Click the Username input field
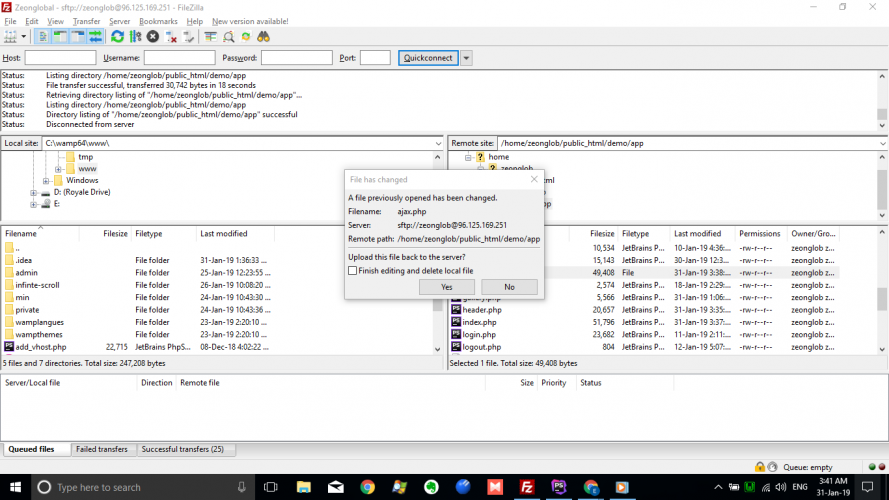This screenshot has width=889, height=500. [179, 58]
